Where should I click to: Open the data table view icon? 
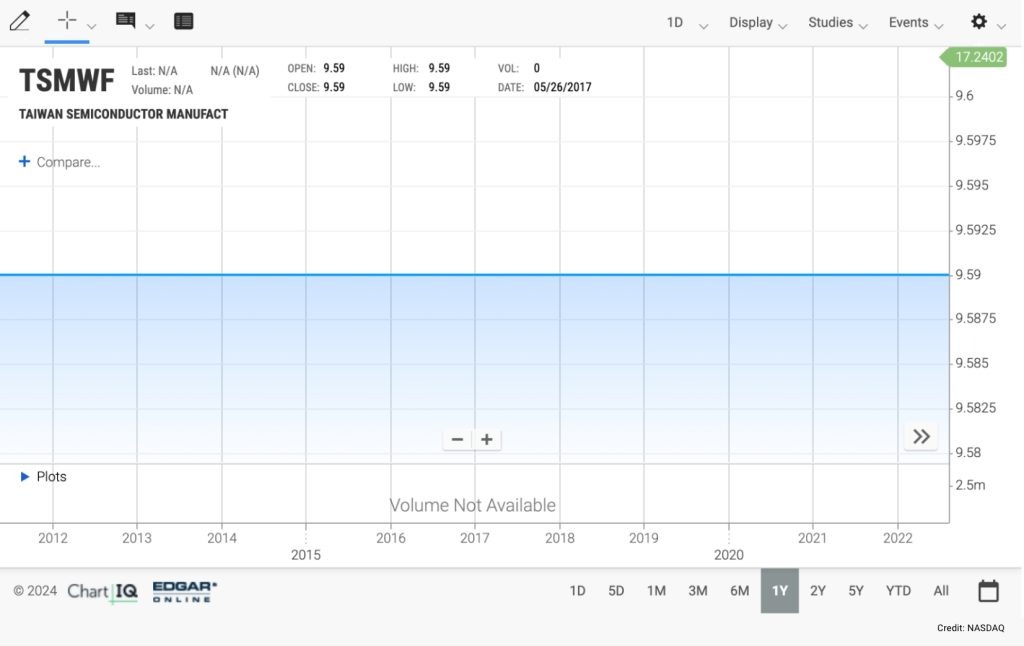183,21
